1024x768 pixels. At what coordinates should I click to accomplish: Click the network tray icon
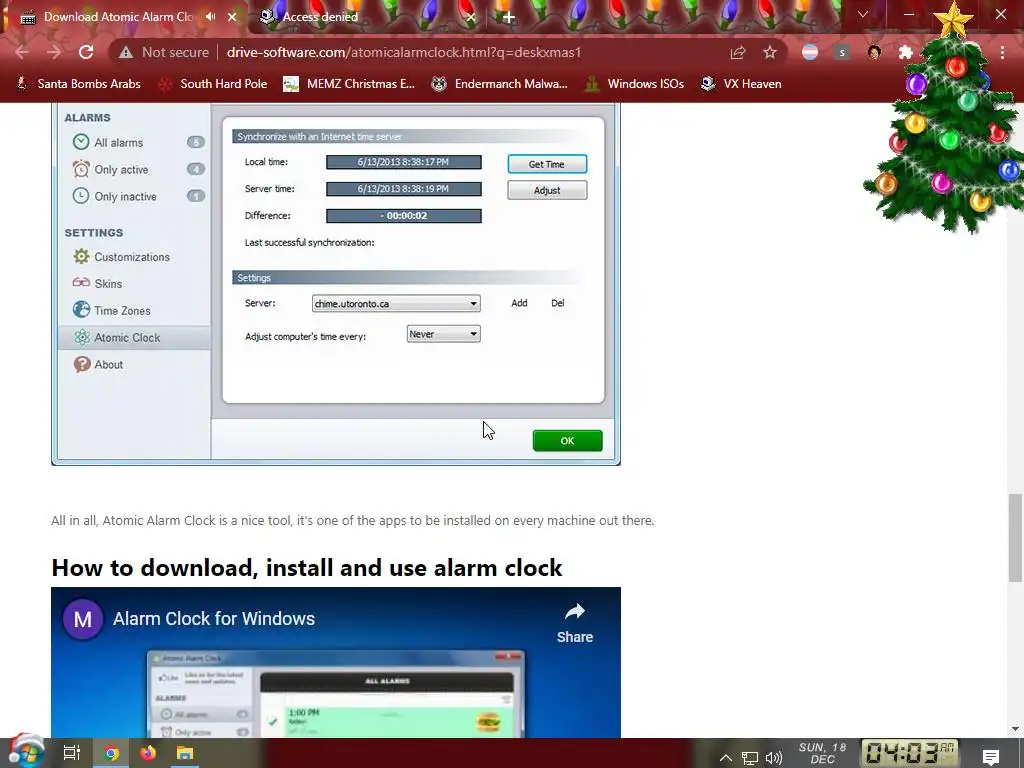pyautogui.click(x=750, y=758)
